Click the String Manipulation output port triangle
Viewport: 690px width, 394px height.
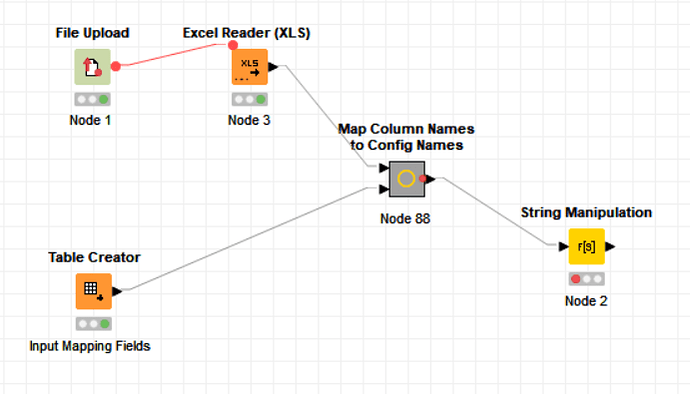coord(610,247)
